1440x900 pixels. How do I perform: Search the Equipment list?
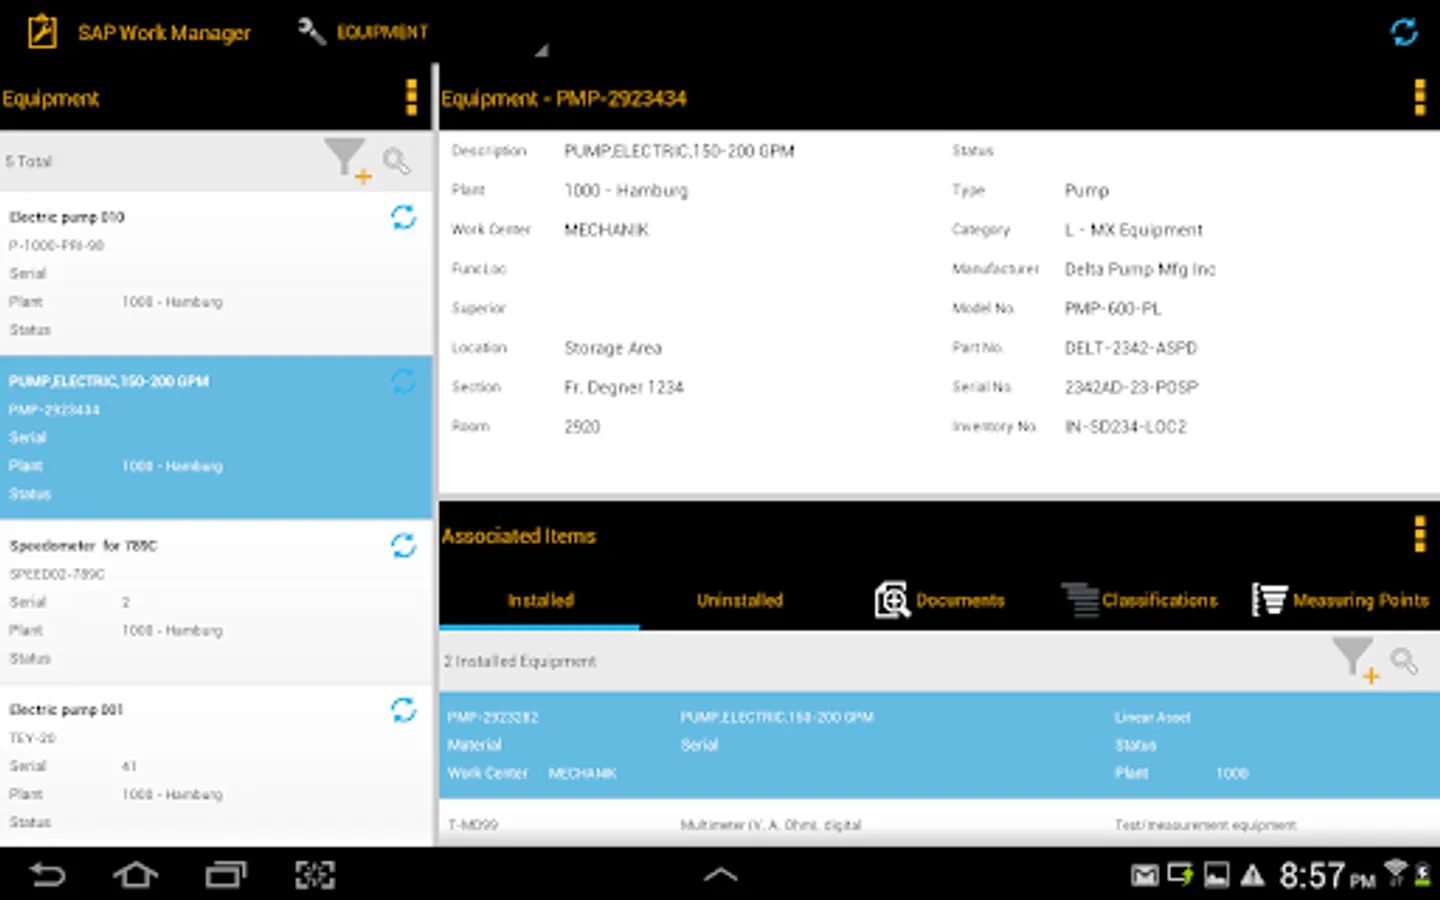397,160
